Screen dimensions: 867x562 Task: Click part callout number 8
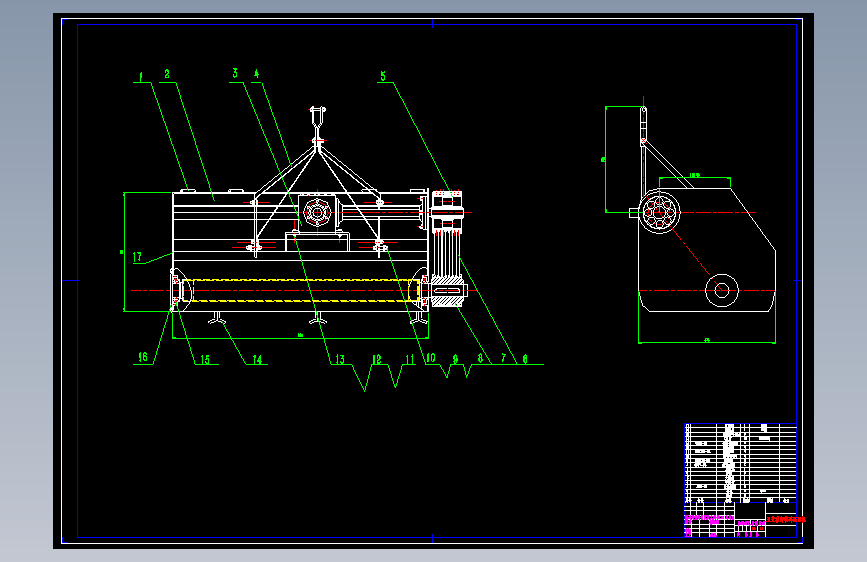coord(480,358)
